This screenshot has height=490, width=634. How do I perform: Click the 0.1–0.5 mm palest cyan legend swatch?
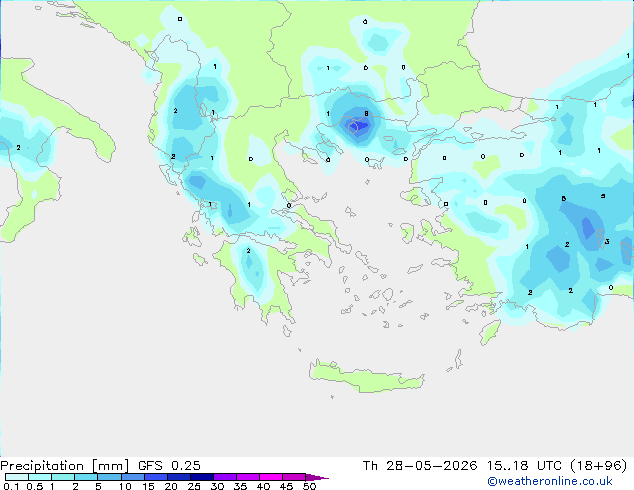tap(17, 477)
